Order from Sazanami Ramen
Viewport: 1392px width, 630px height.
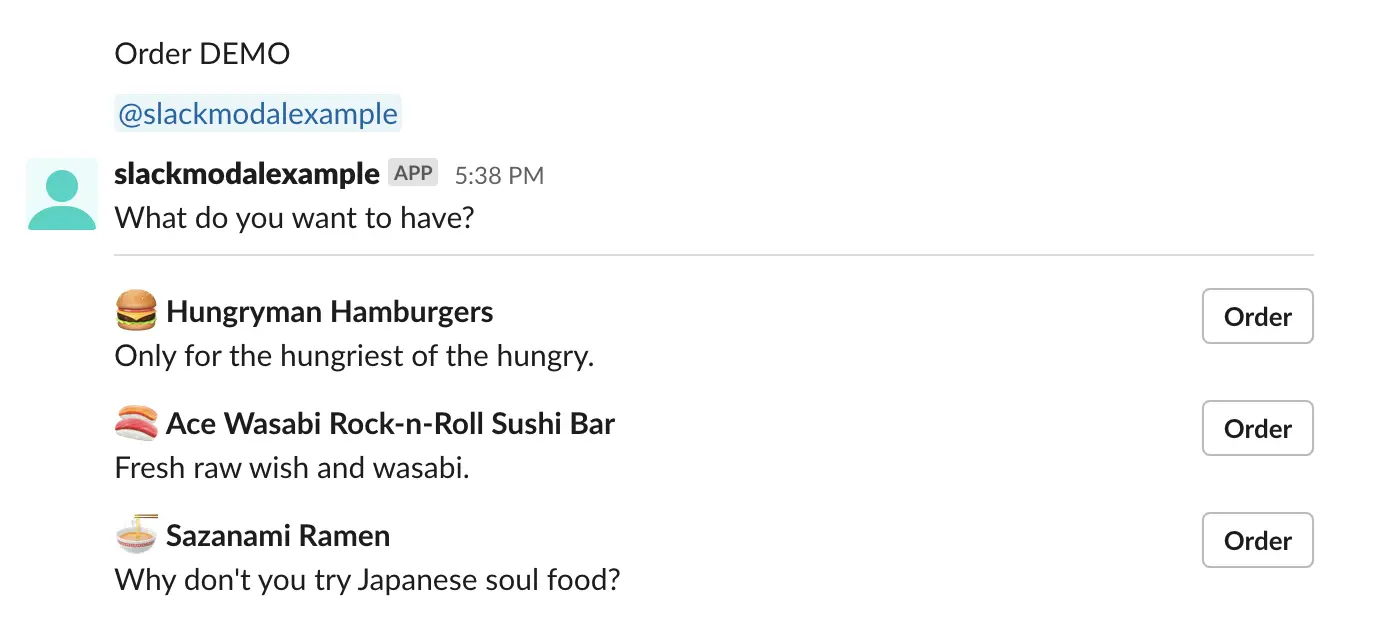point(1257,540)
